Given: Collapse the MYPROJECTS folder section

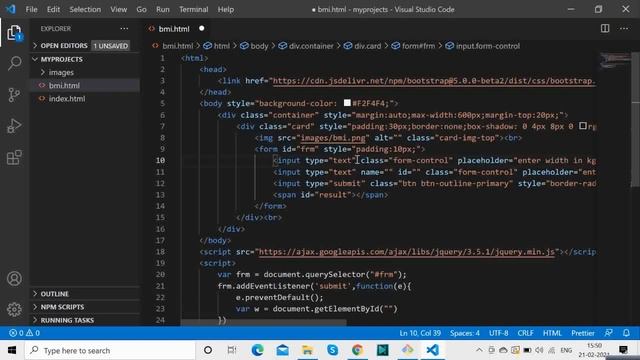Looking at the screenshot, I should coord(85,59).
